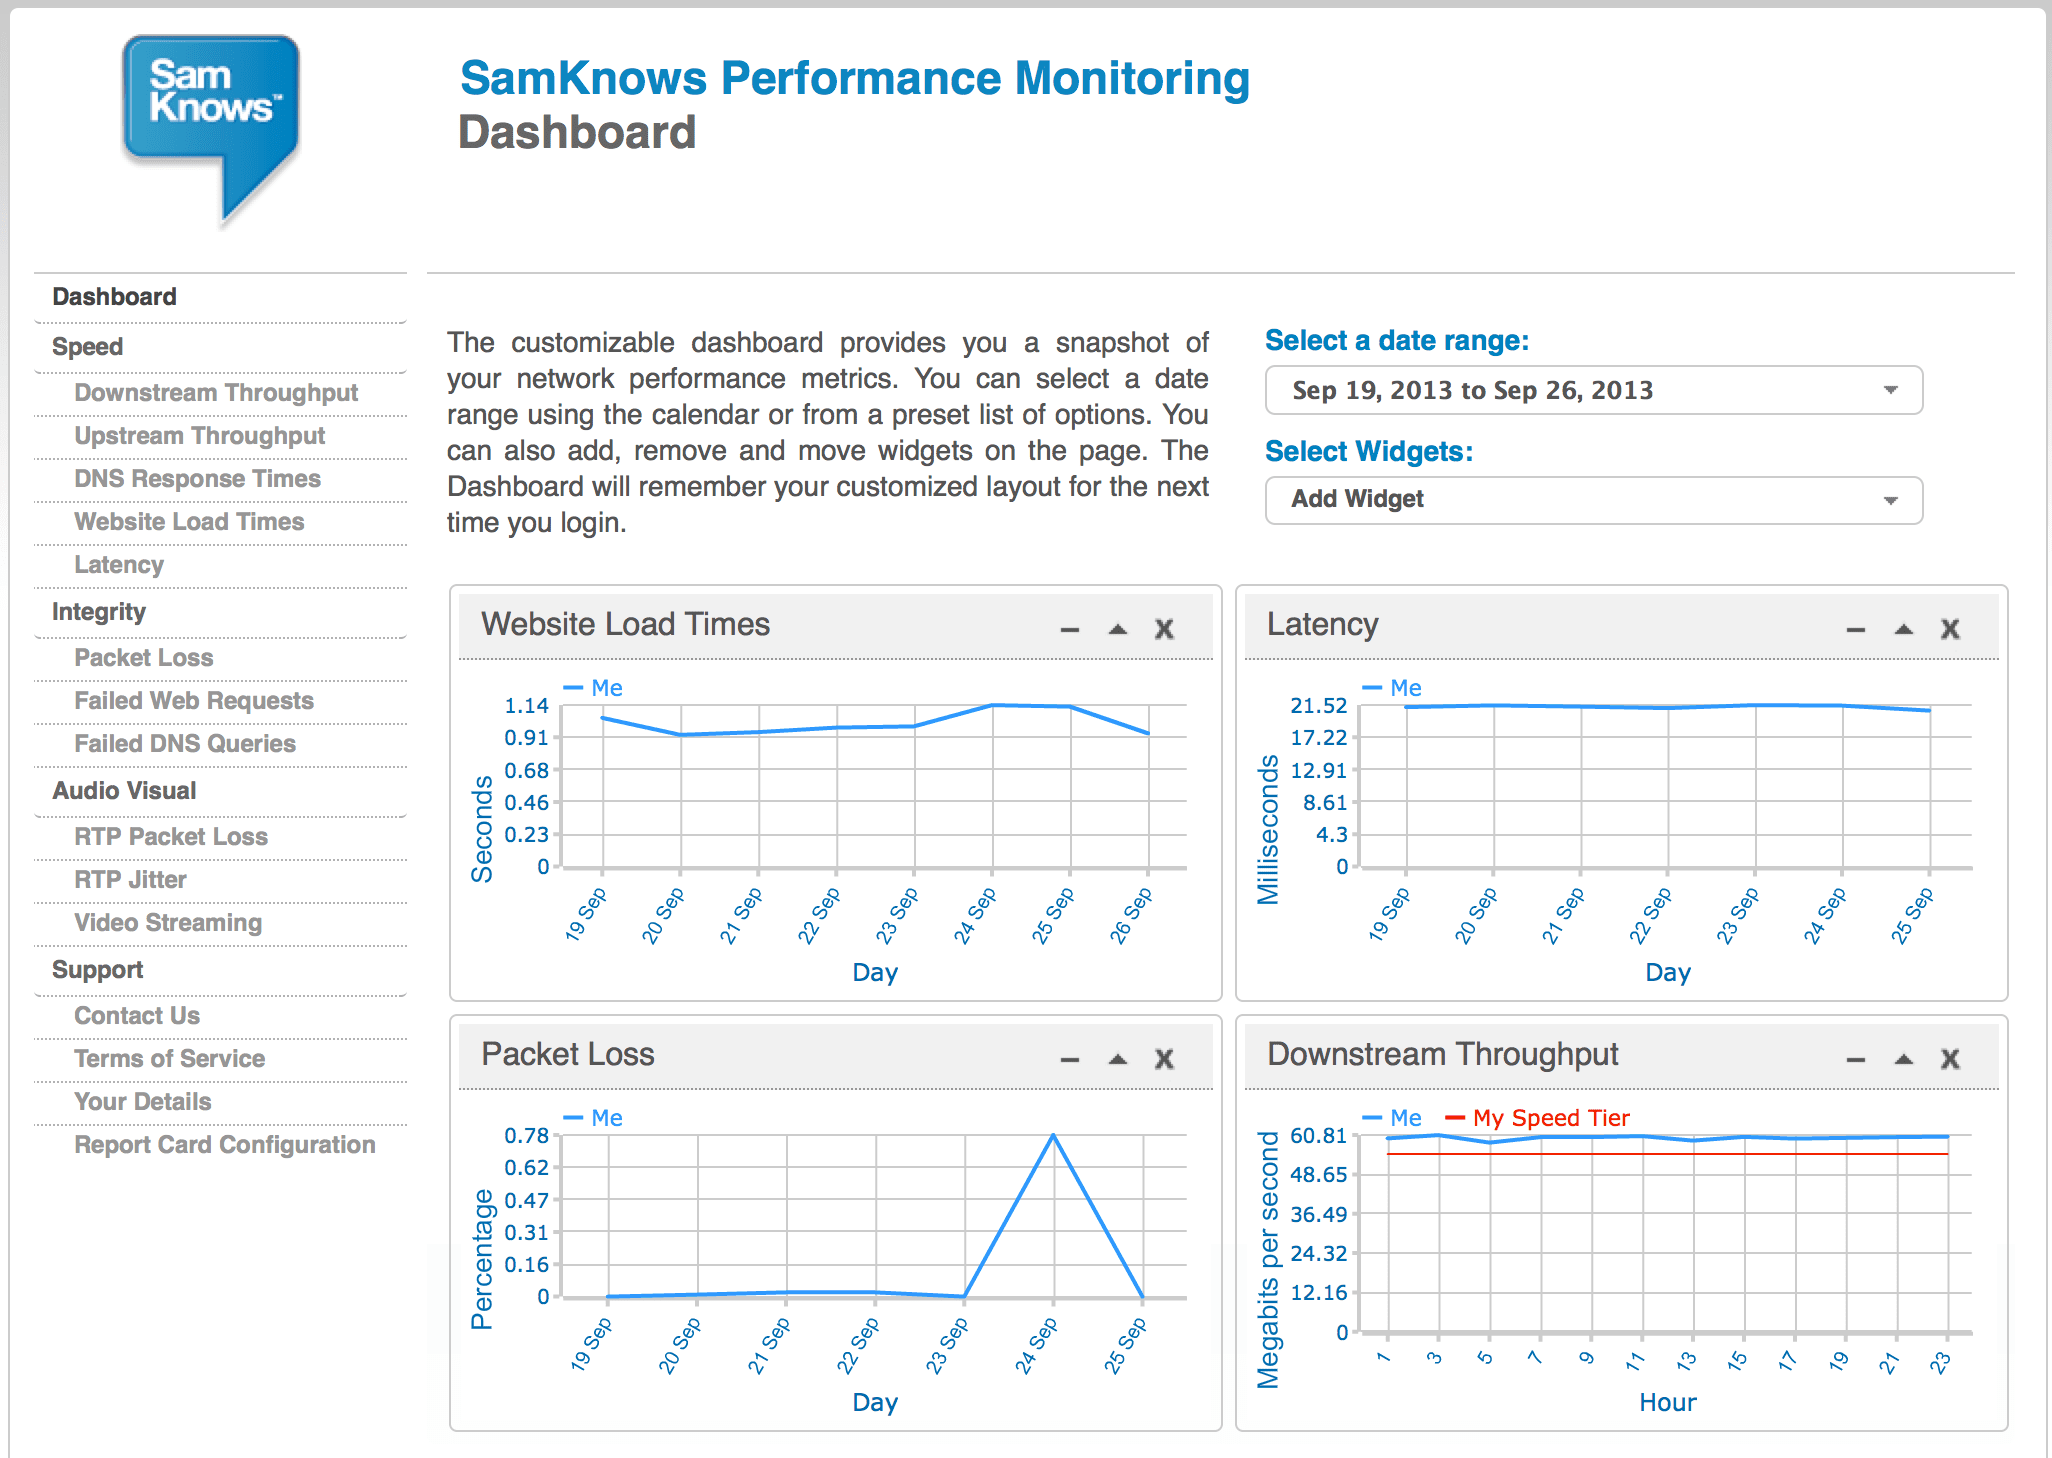Close the Packet Loss widget
The width and height of the screenshot is (2052, 1458).
[1164, 1059]
